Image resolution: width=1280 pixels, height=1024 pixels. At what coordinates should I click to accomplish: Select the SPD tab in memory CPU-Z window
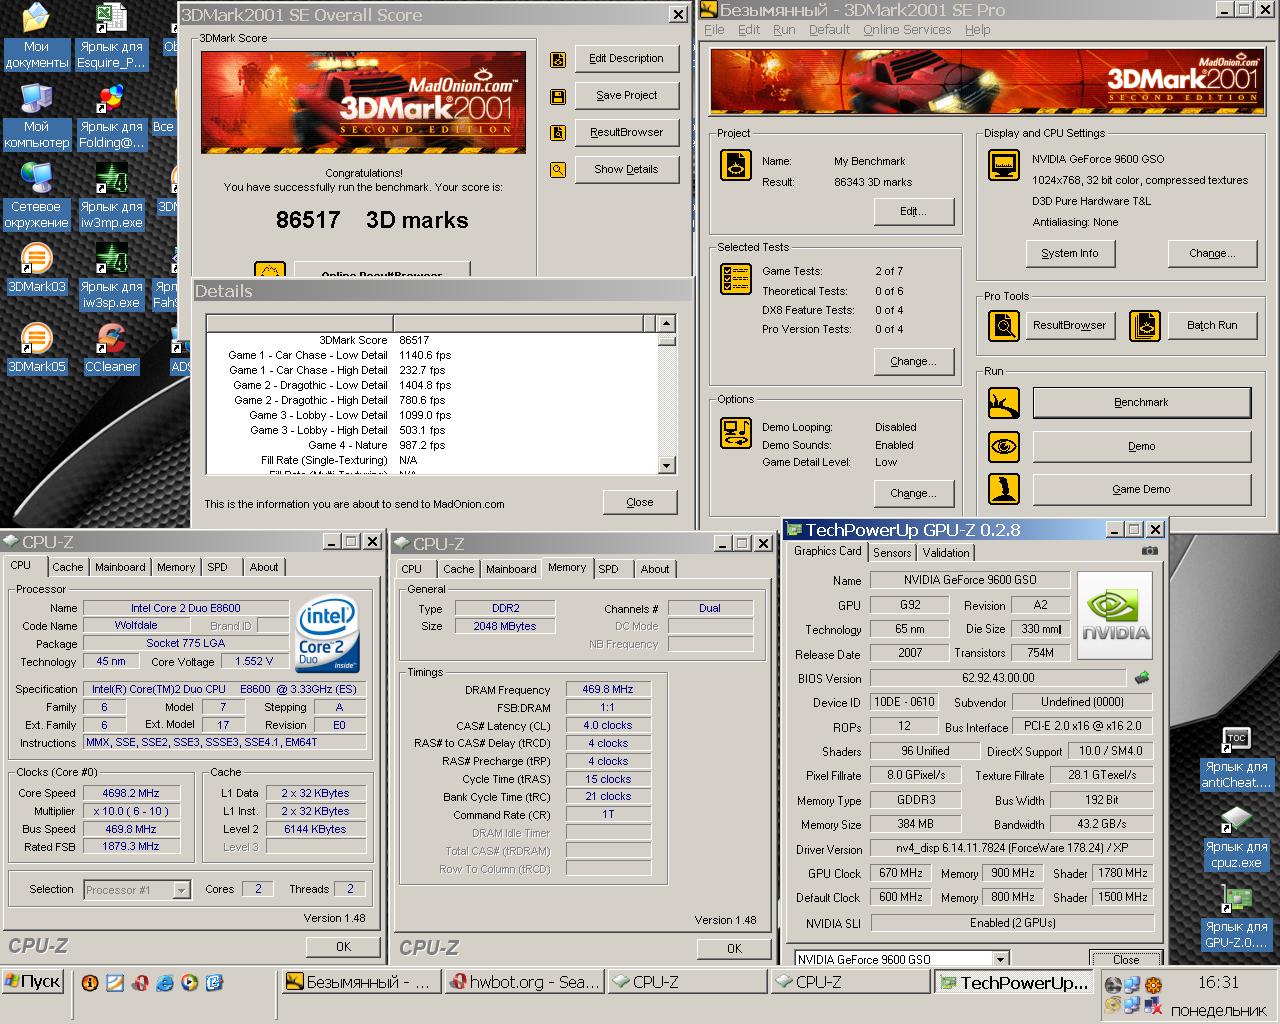608,569
